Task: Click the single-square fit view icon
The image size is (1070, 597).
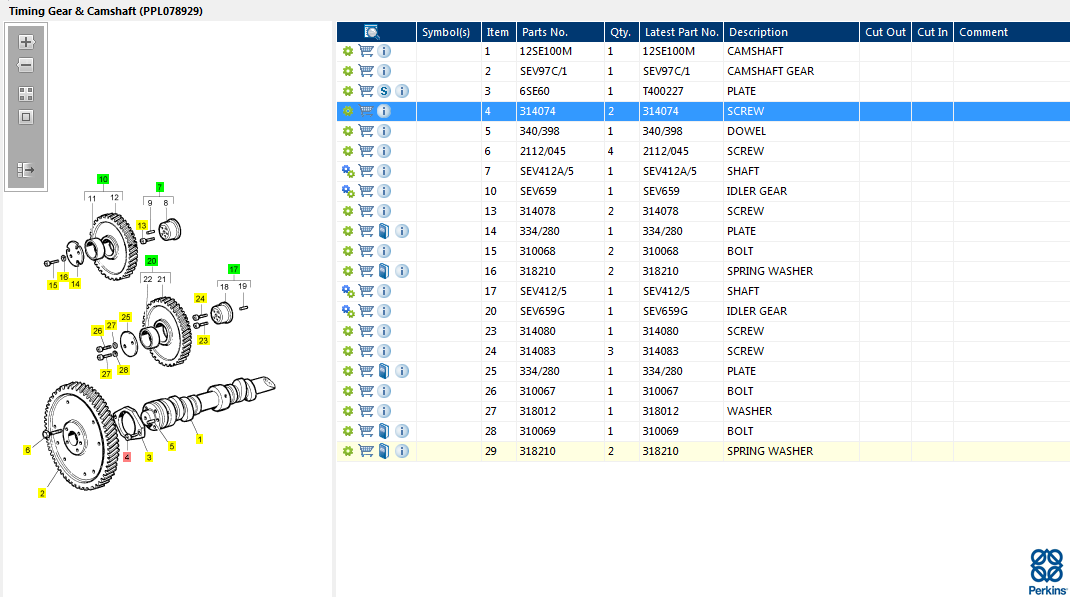Action: tap(26, 117)
